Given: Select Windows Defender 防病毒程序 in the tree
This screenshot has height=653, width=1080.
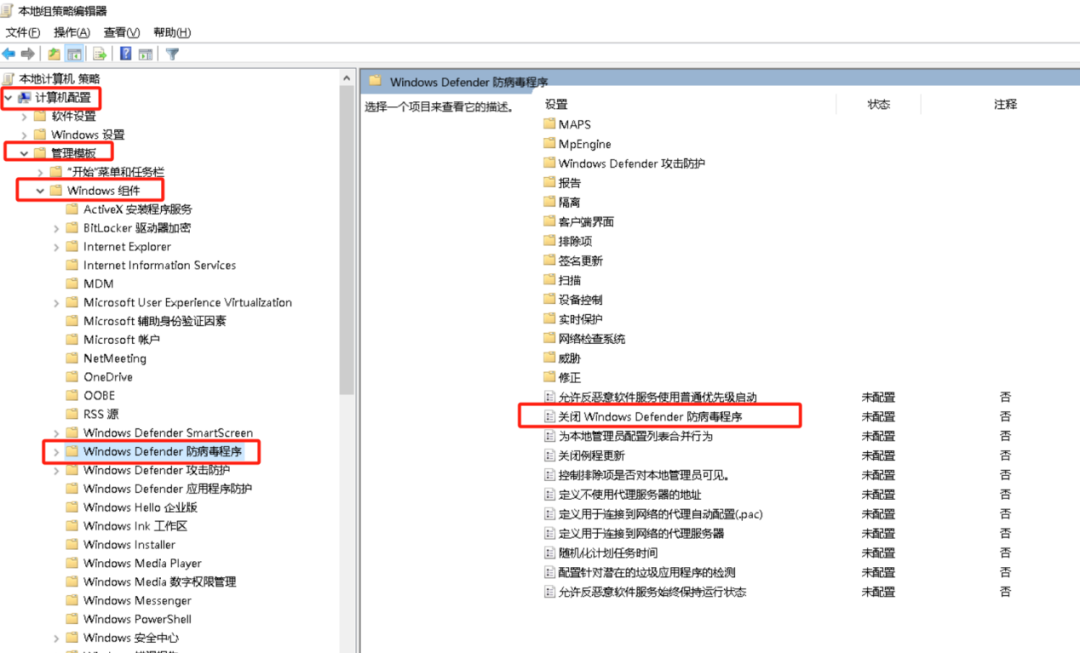Looking at the screenshot, I should (163, 451).
